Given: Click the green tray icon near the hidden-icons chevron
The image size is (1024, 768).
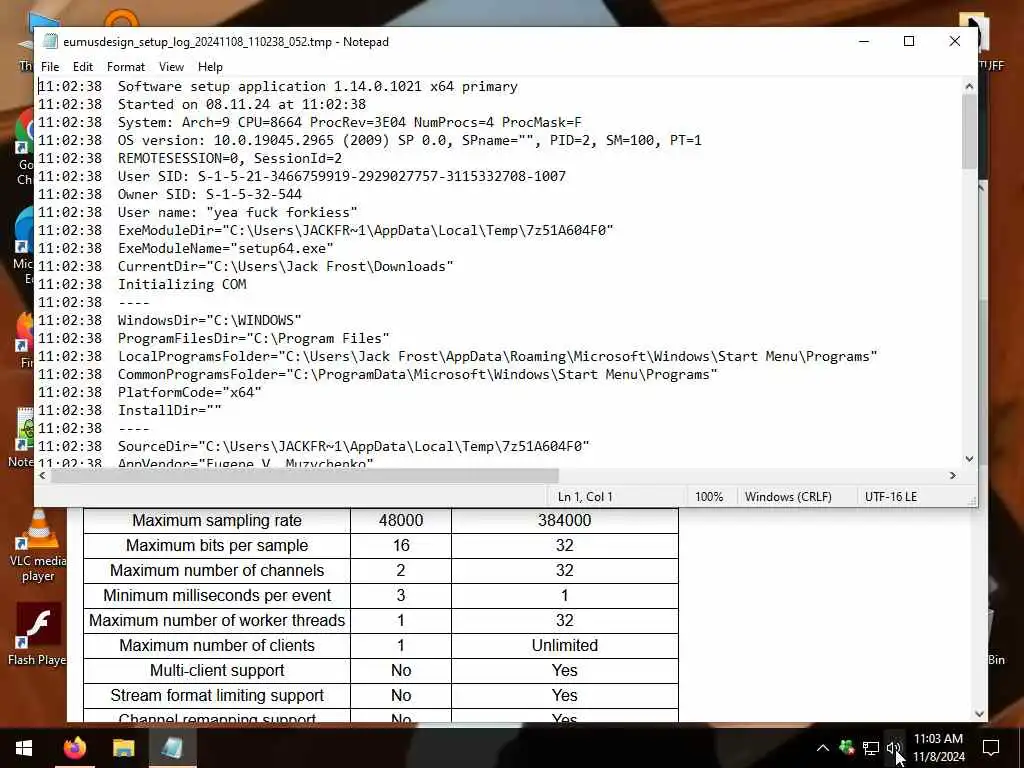Looking at the screenshot, I should point(846,747).
